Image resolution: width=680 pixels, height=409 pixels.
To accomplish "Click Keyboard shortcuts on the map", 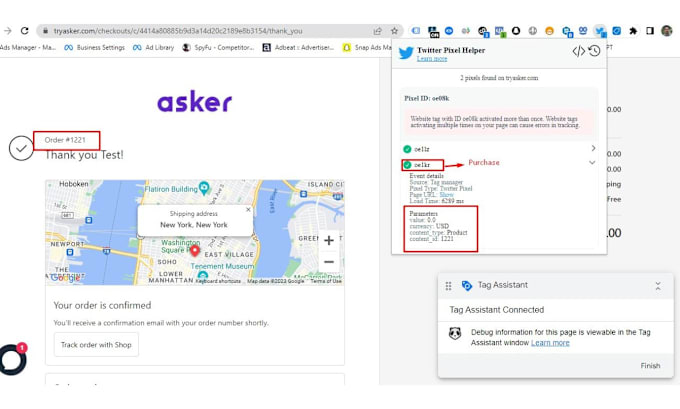I will click(x=218, y=281).
